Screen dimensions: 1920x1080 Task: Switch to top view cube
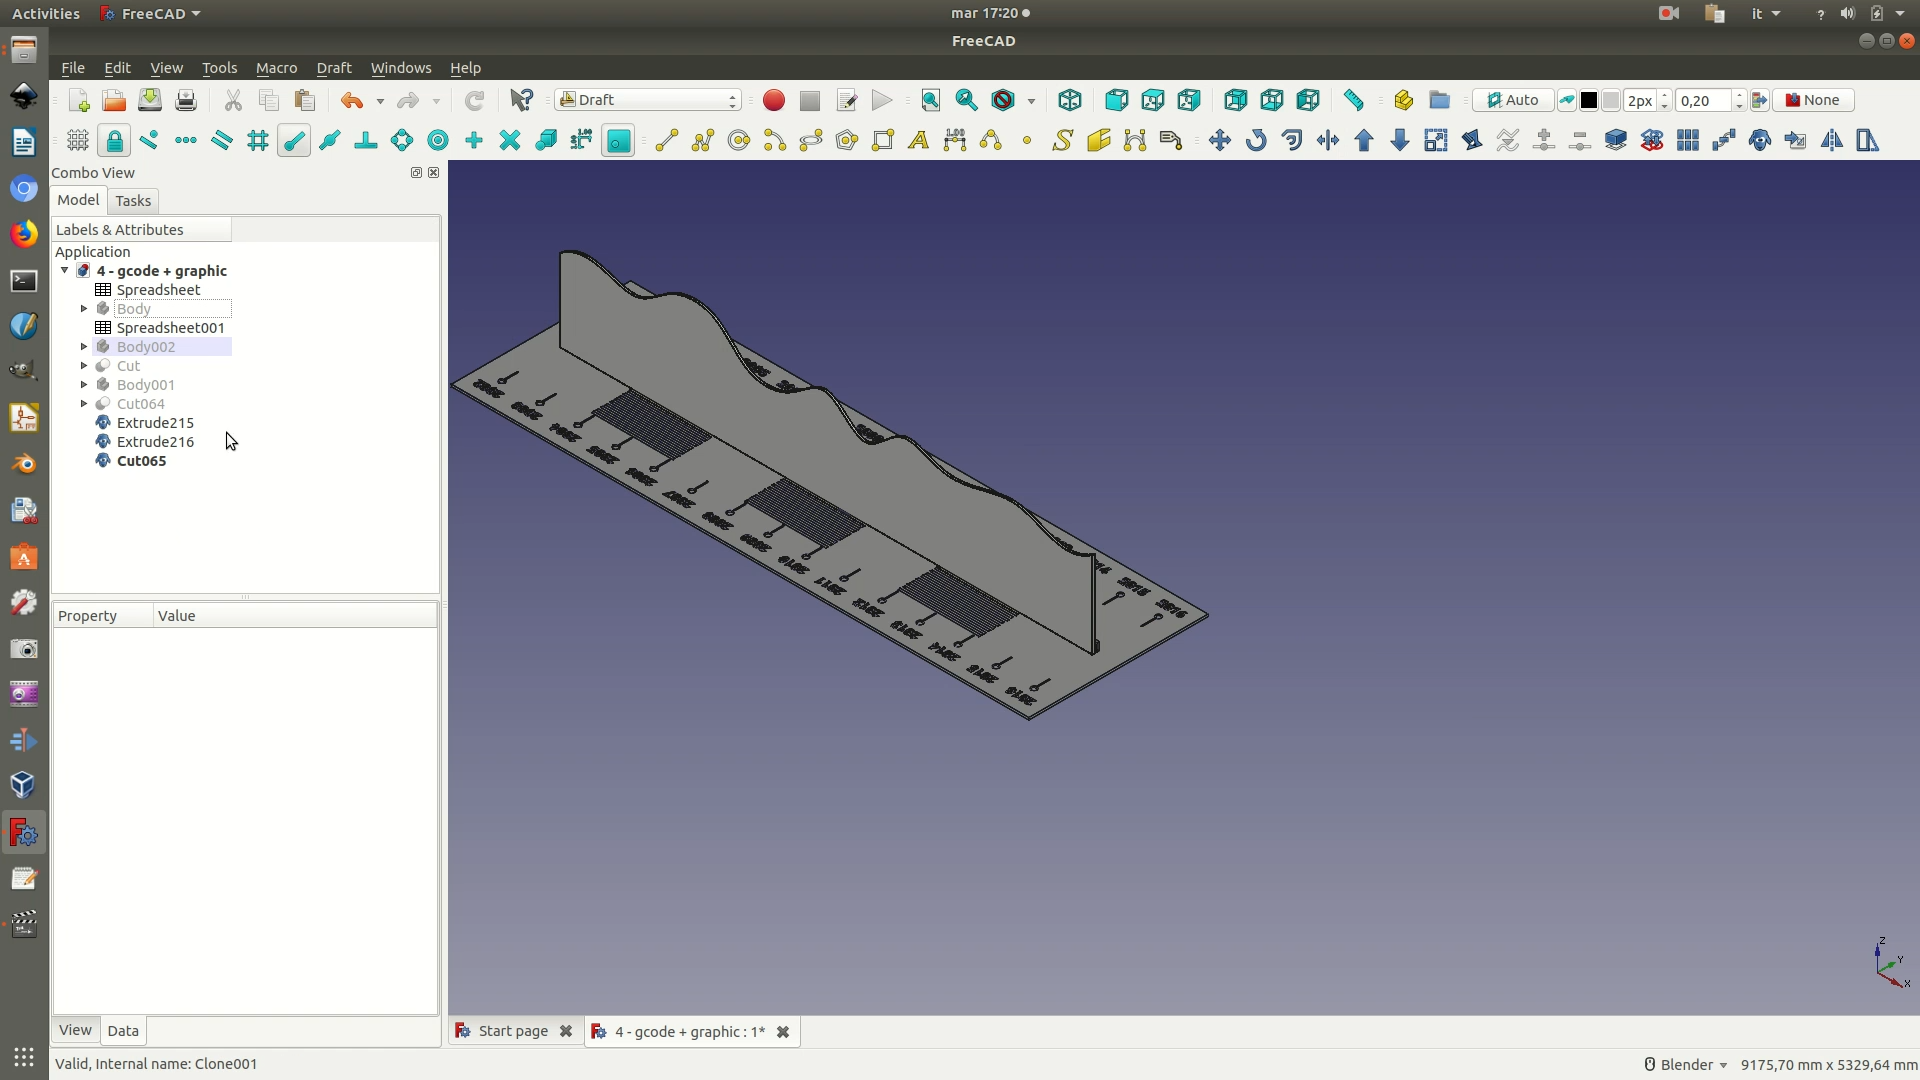coord(1153,100)
